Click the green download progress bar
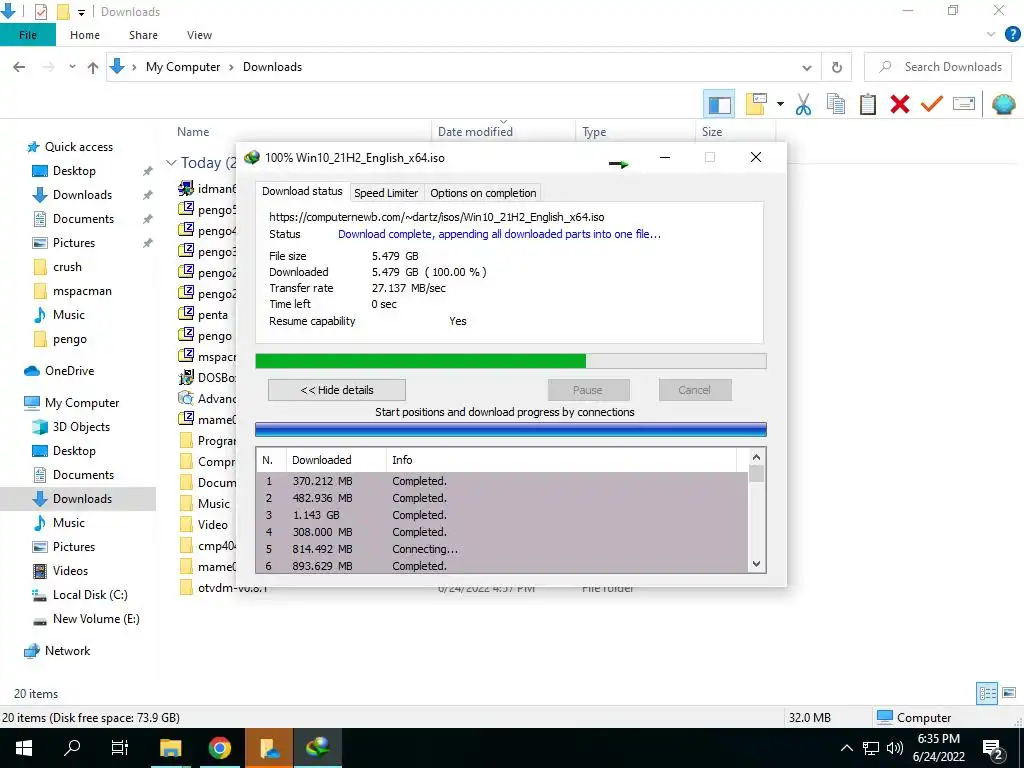 [x=511, y=361]
